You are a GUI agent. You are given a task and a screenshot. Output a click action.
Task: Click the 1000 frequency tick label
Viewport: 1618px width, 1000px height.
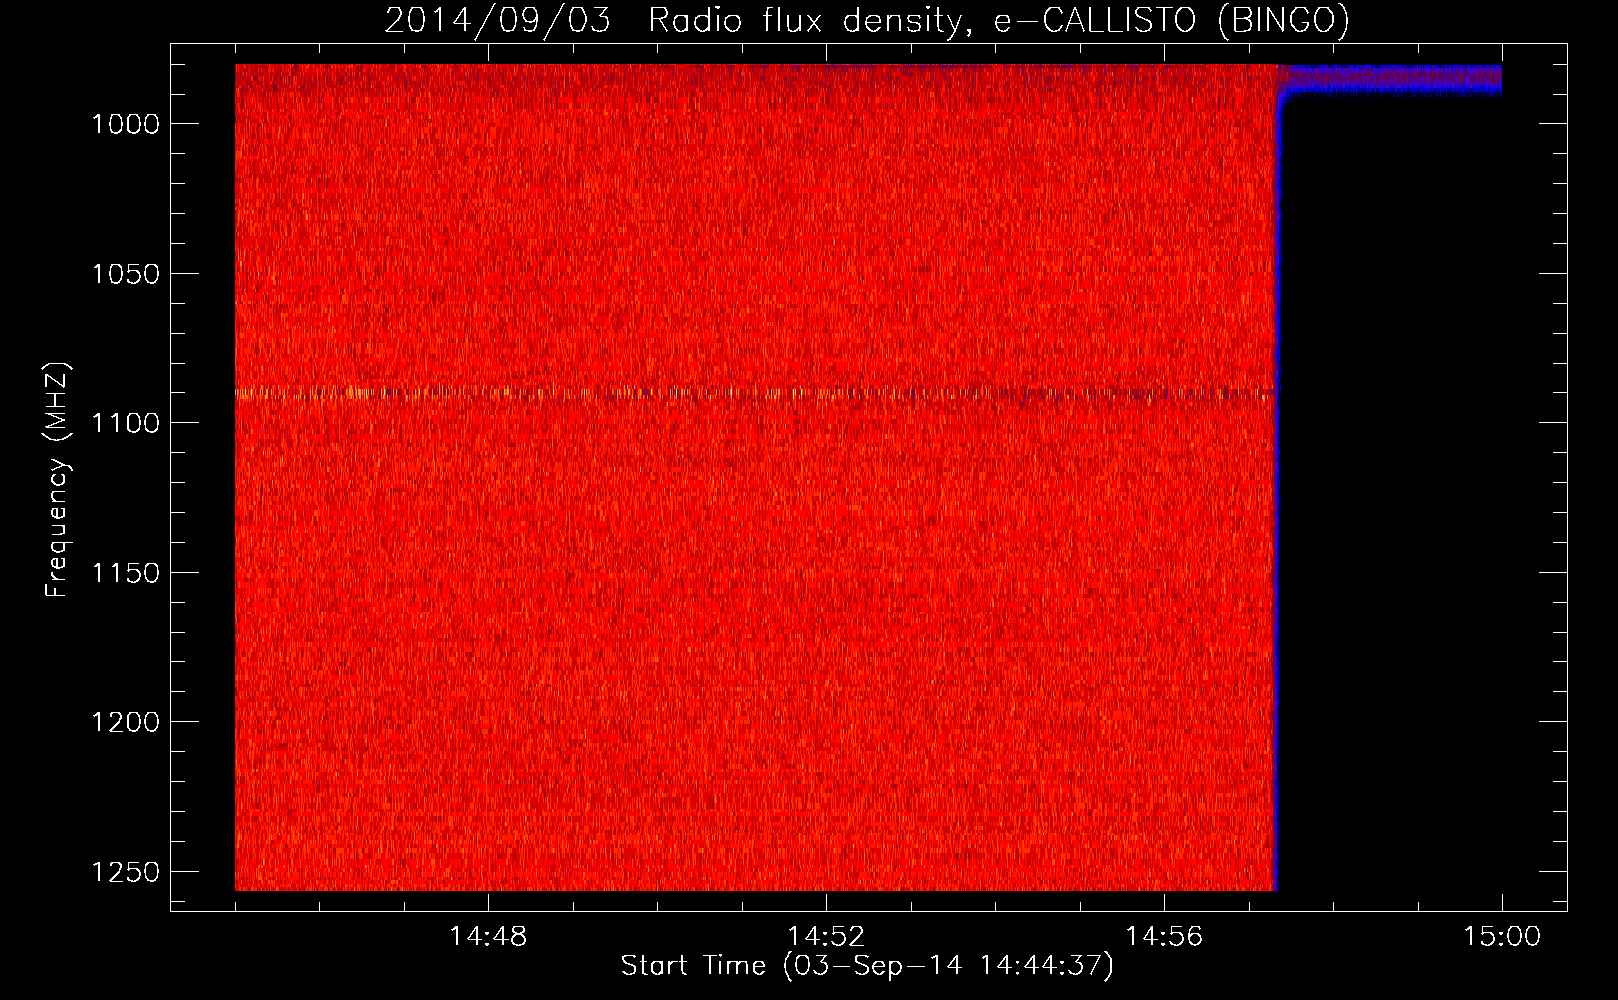(125, 124)
